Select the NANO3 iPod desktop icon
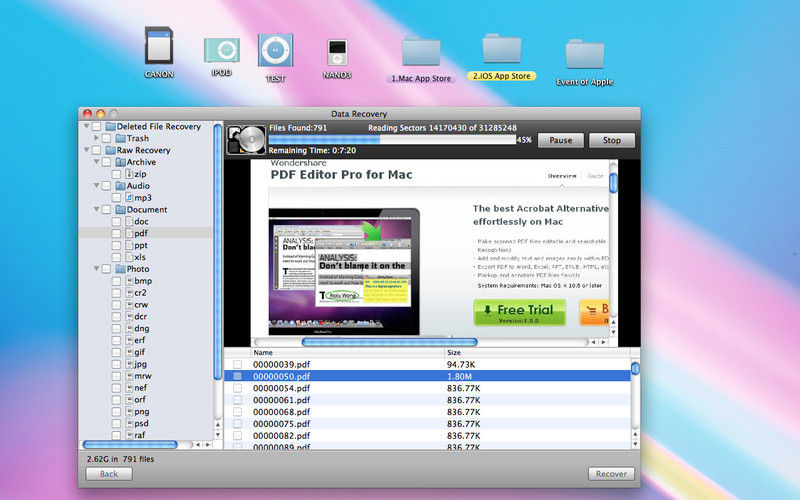800x500 pixels. [337, 53]
